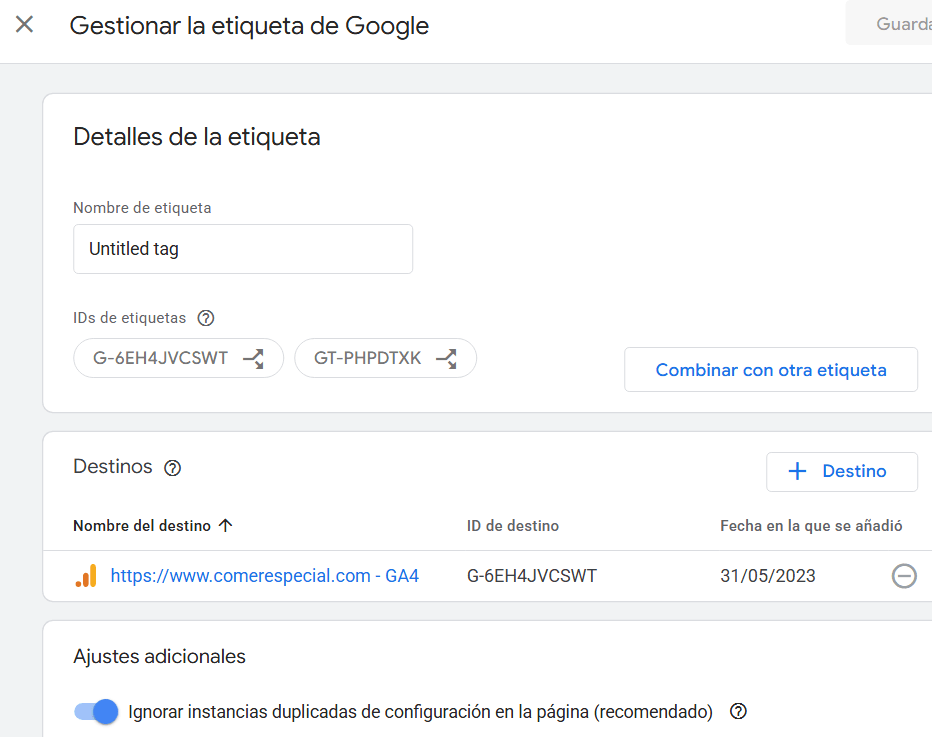
Task: Open help icon next to IDs de etiquetas
Action: [x=206, y=318]
